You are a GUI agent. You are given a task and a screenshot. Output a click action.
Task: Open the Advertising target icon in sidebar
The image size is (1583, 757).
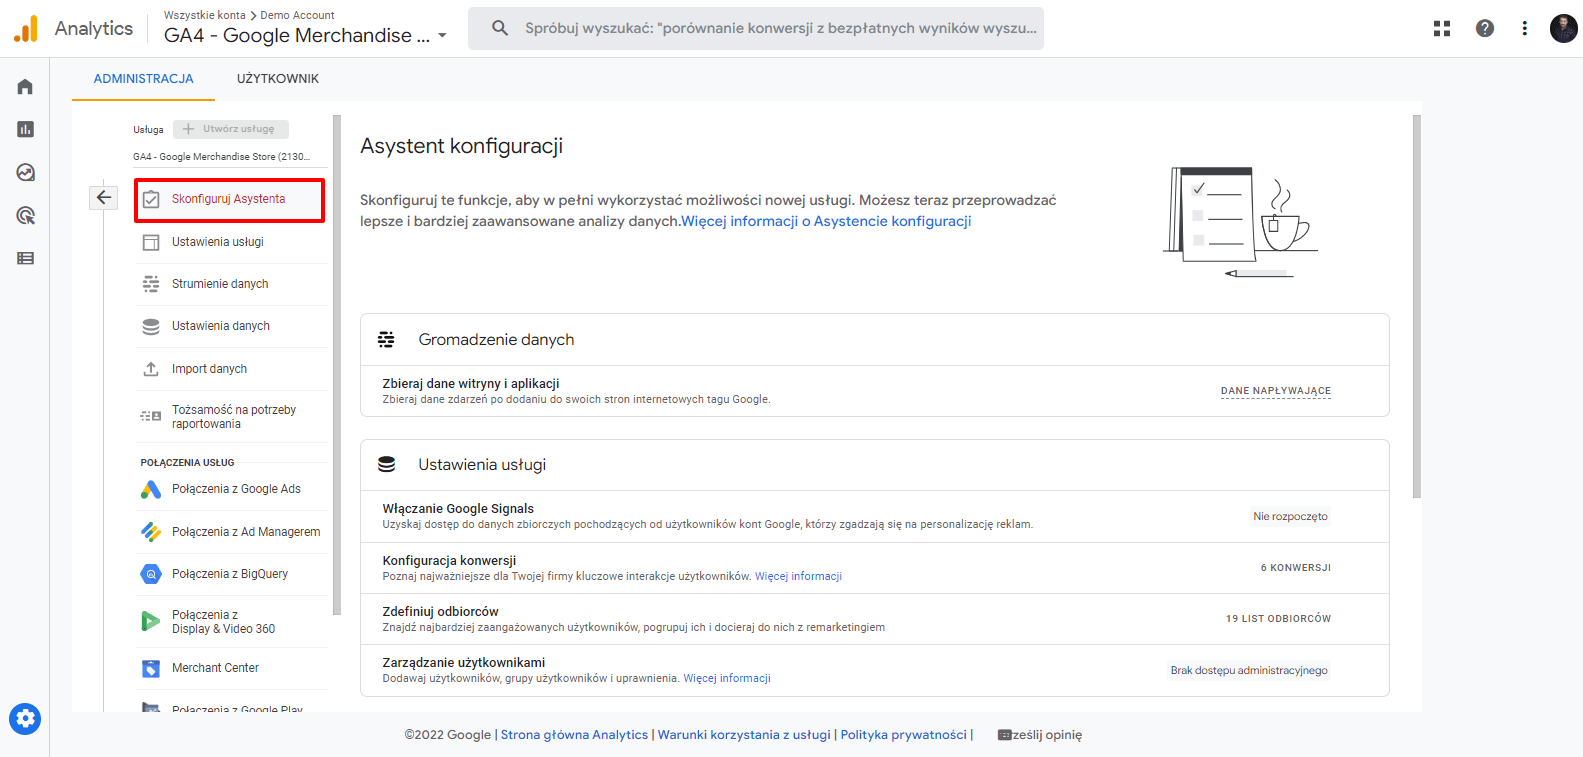click(x=25, y=216)
